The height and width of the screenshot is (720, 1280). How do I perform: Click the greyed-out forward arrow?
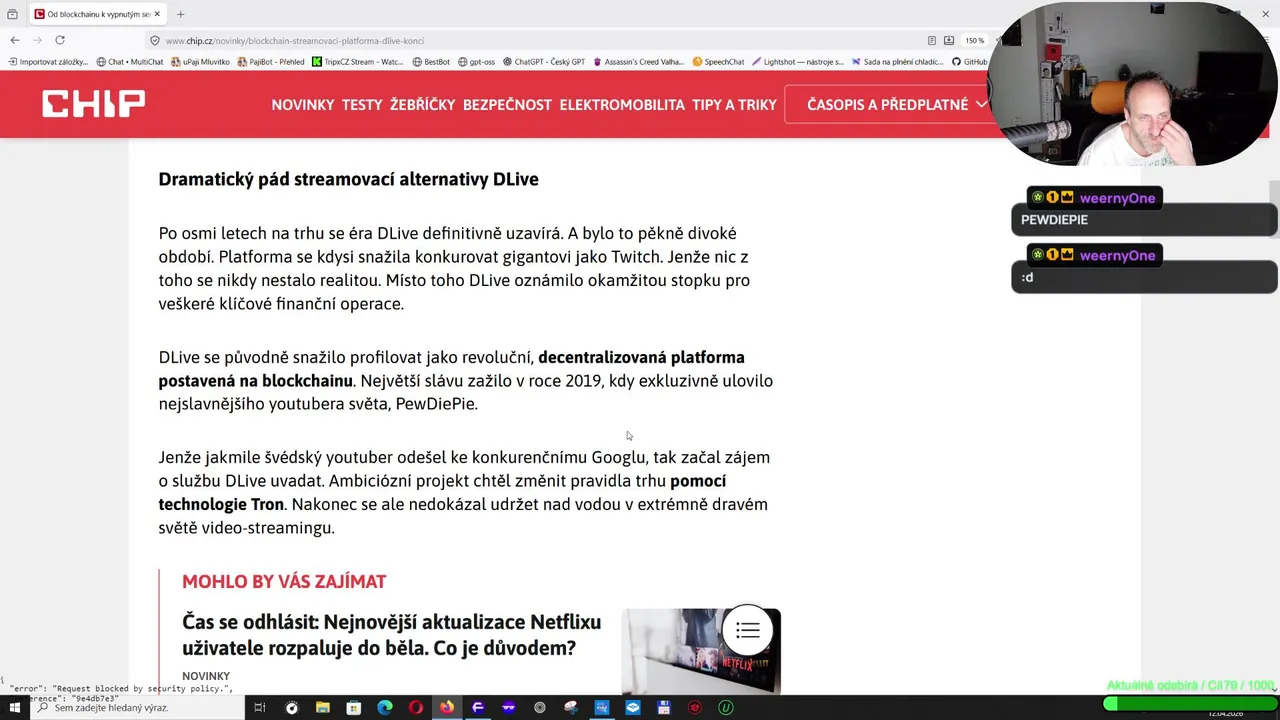point(37,40)
